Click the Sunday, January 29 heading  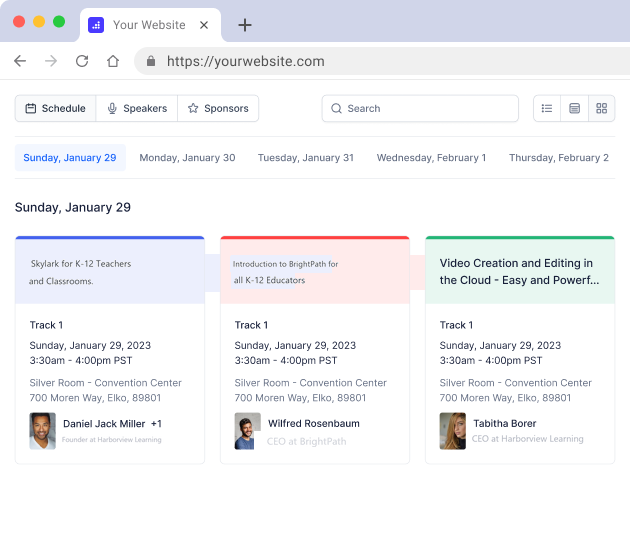point(73,207)
